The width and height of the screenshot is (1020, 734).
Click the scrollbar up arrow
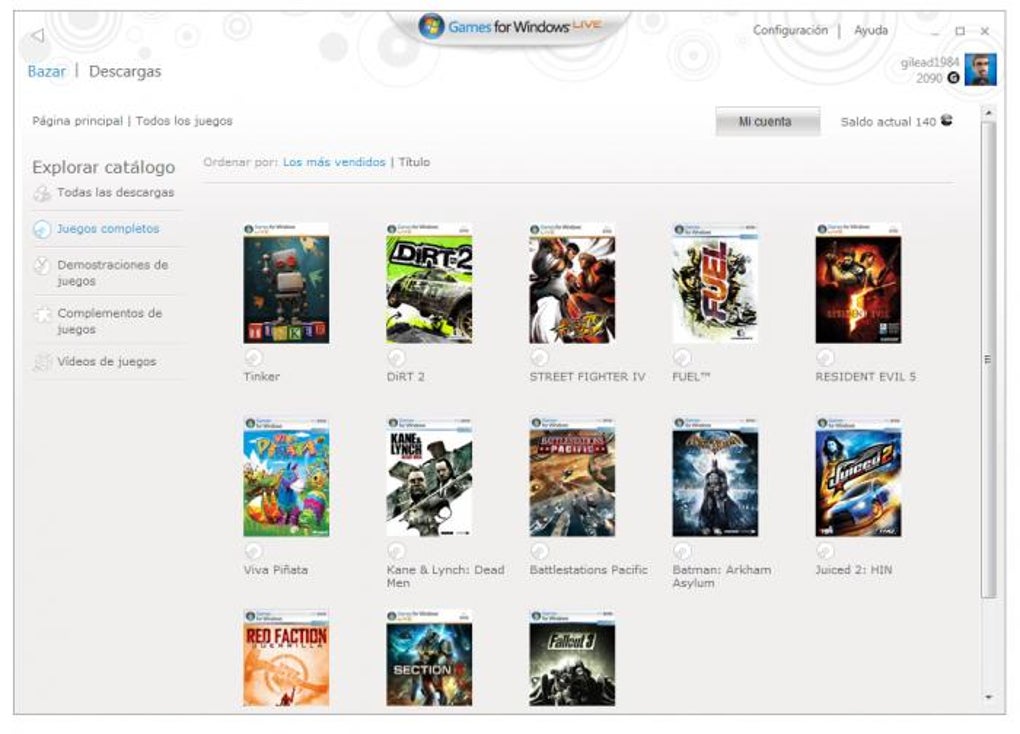989,113
